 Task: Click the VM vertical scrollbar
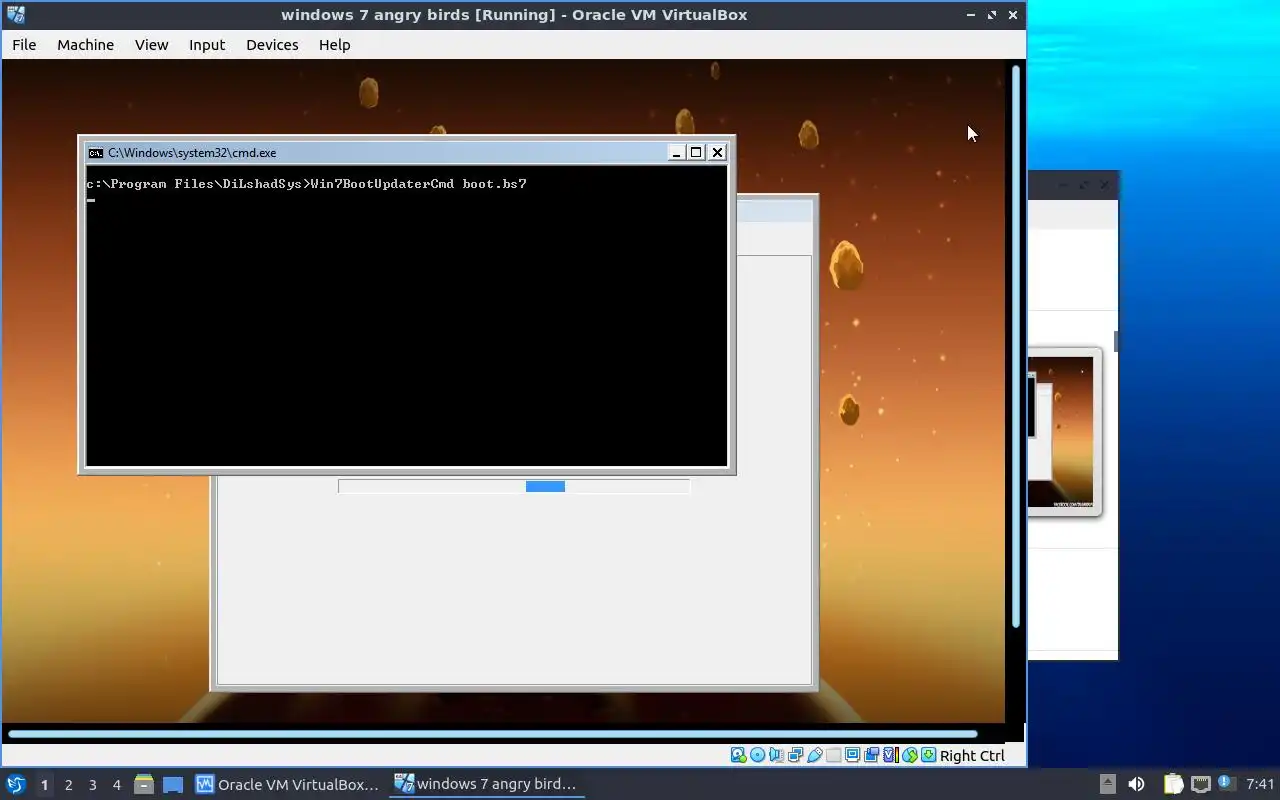1016,346
